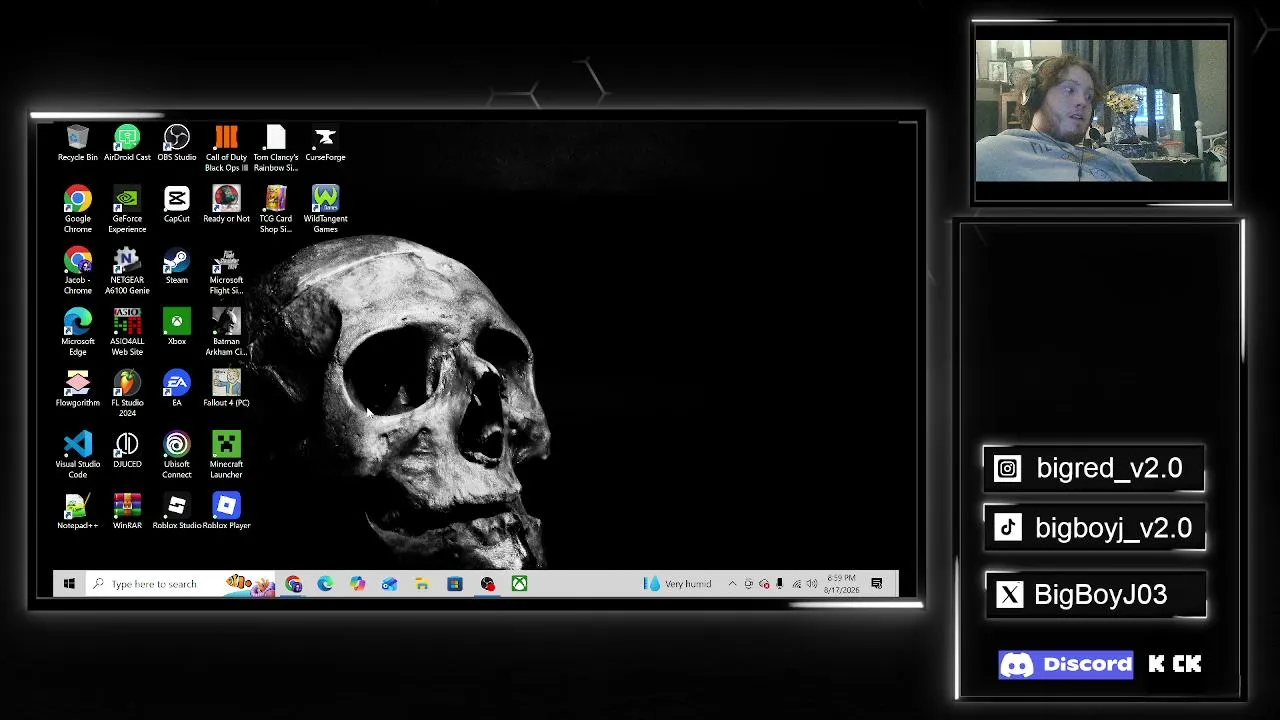Screen dimensions: 1280x720
Task: Click the webcam feed overlay
Action: pyautogui.click(x=1101, y=111)
